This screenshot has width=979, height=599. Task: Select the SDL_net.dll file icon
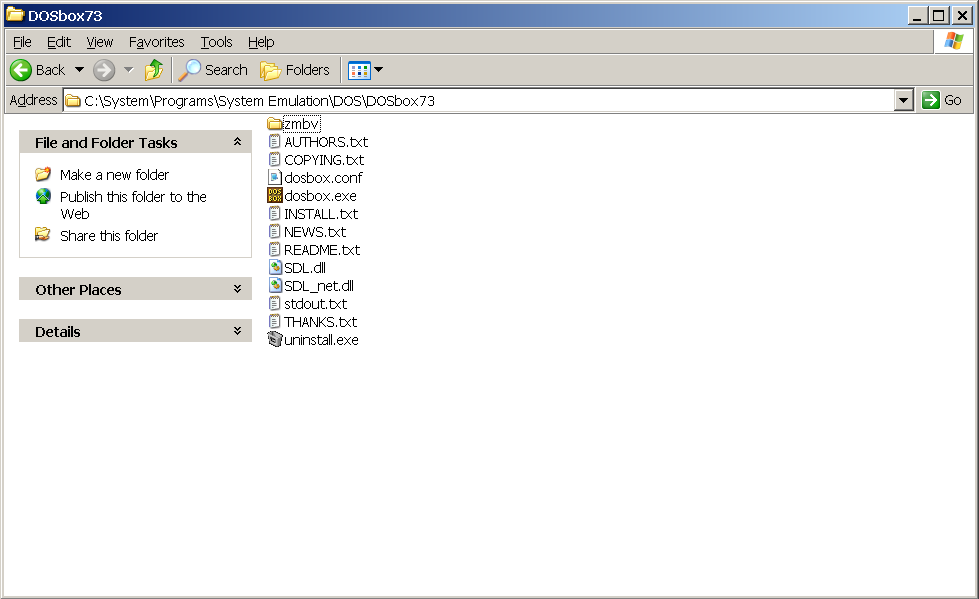275,285
